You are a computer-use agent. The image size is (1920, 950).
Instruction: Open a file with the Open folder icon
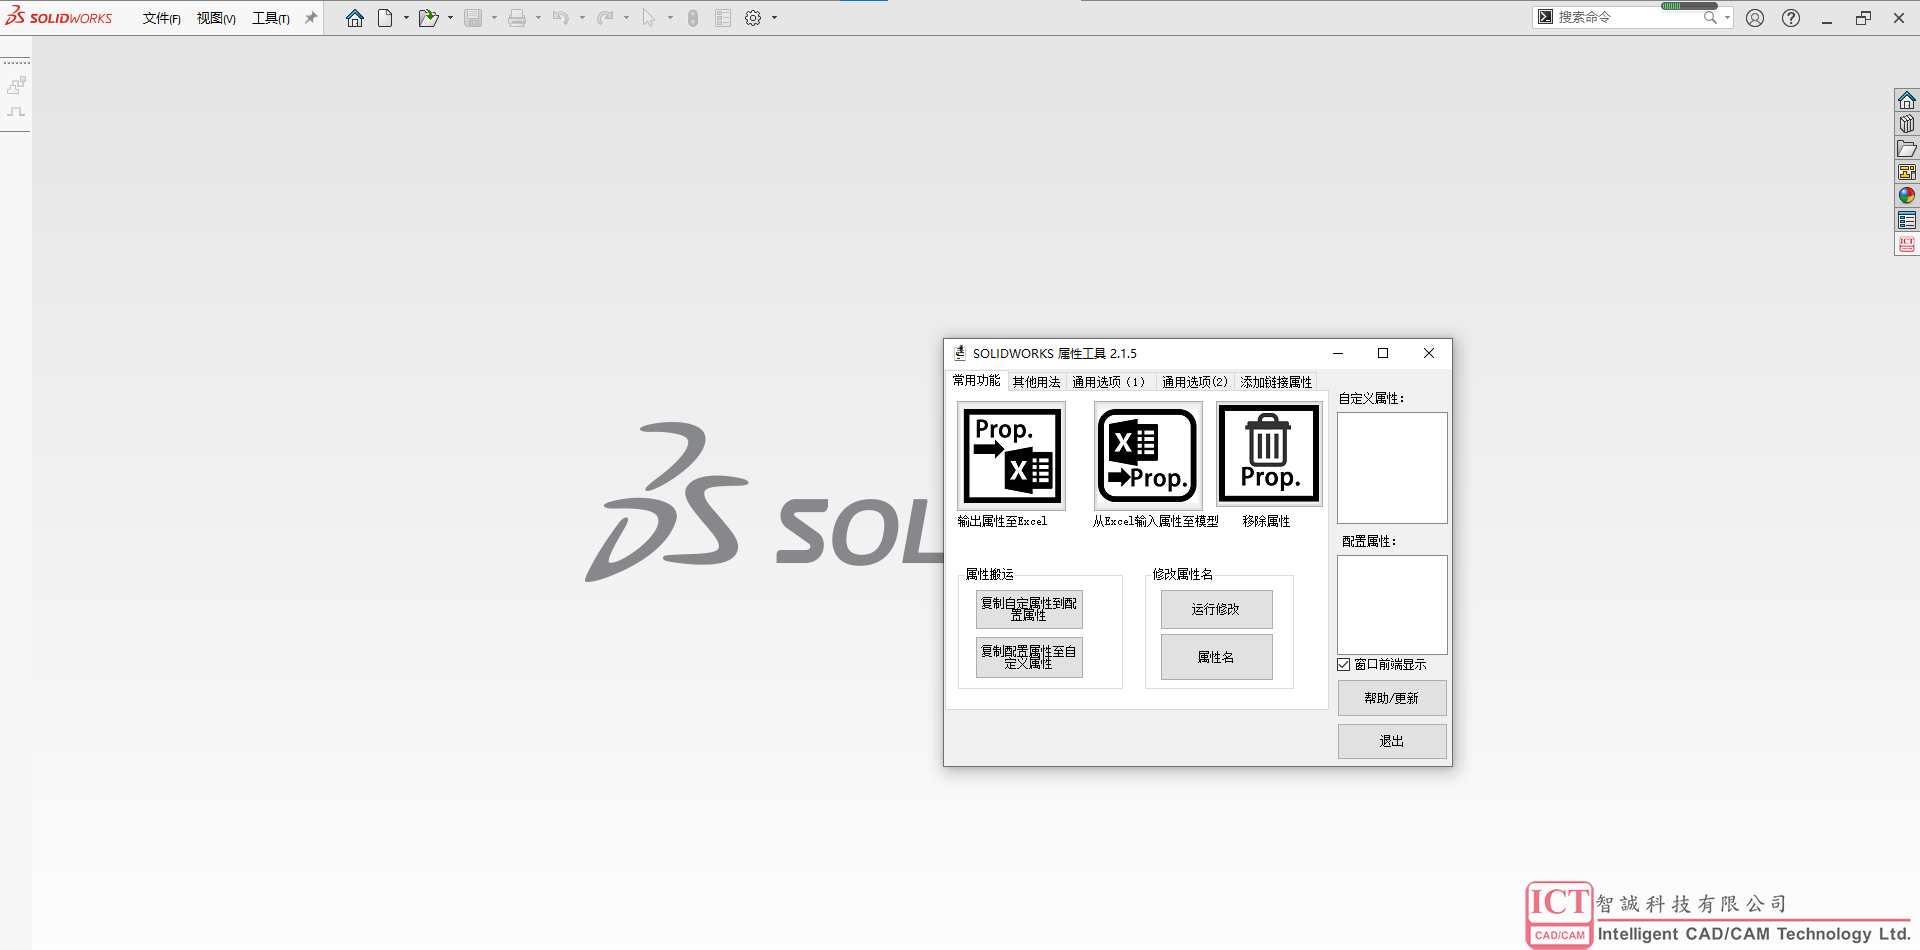pyautogui.click(x=429, y=18)
